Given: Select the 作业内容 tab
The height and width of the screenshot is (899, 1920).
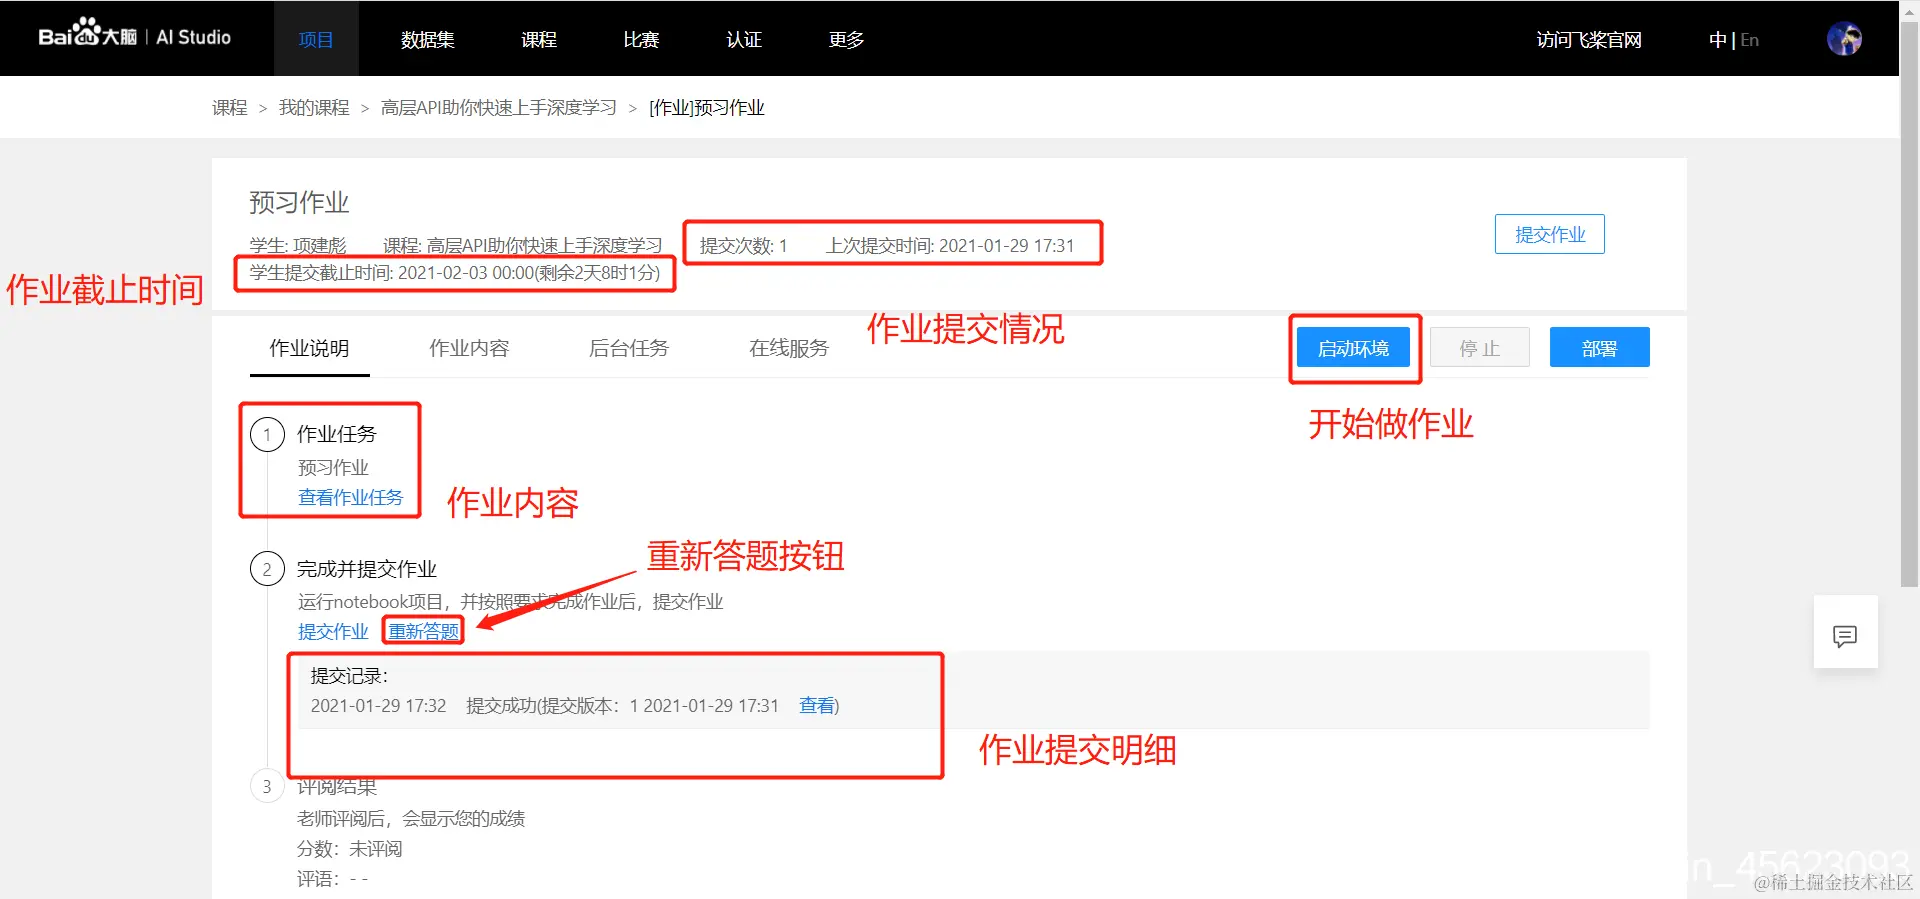Looking at the screenshot, I should 469,348.
